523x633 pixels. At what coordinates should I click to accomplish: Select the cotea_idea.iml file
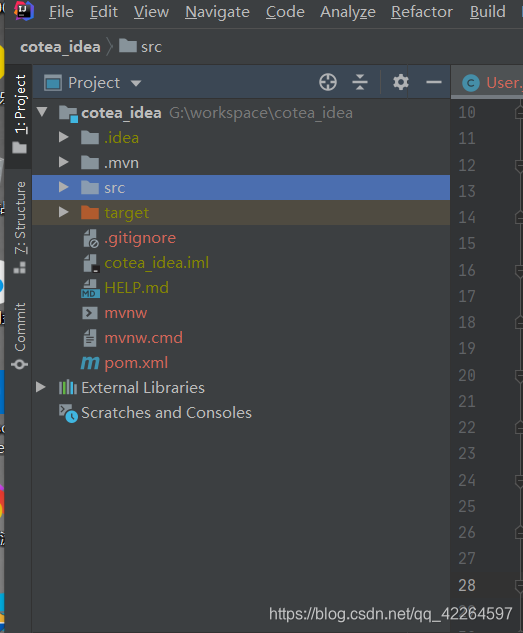coord(157,263)
